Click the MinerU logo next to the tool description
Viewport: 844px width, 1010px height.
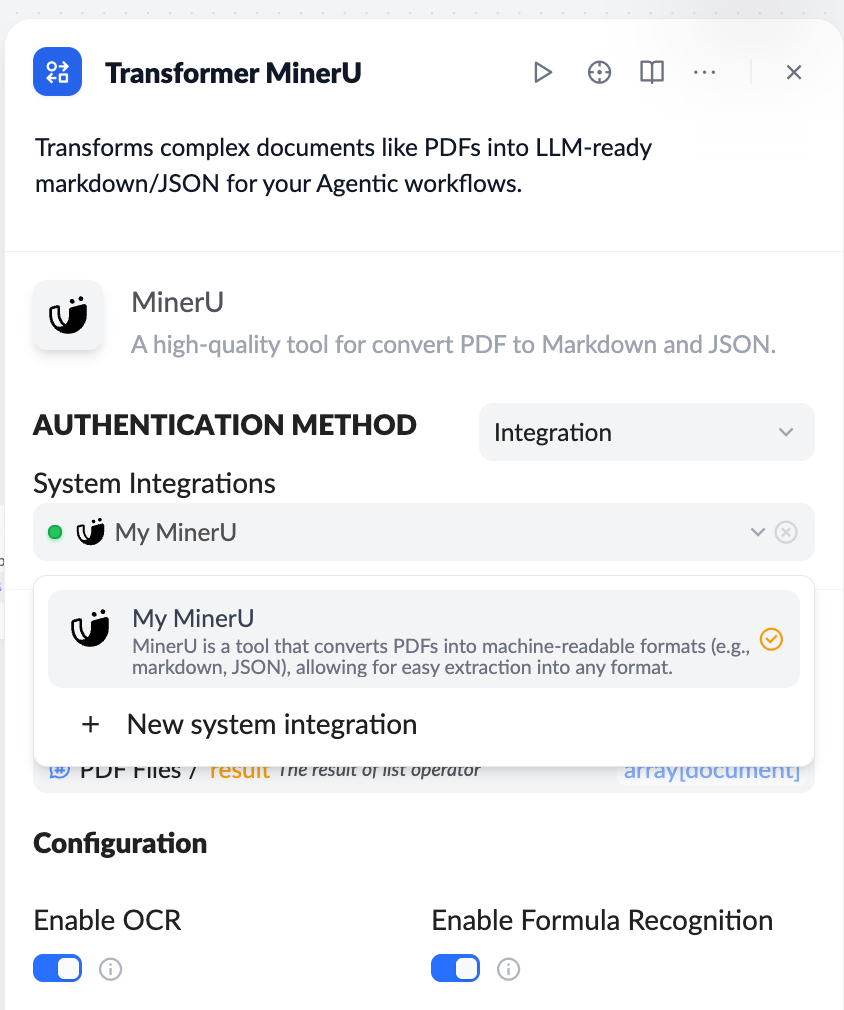tap(68, 315)
